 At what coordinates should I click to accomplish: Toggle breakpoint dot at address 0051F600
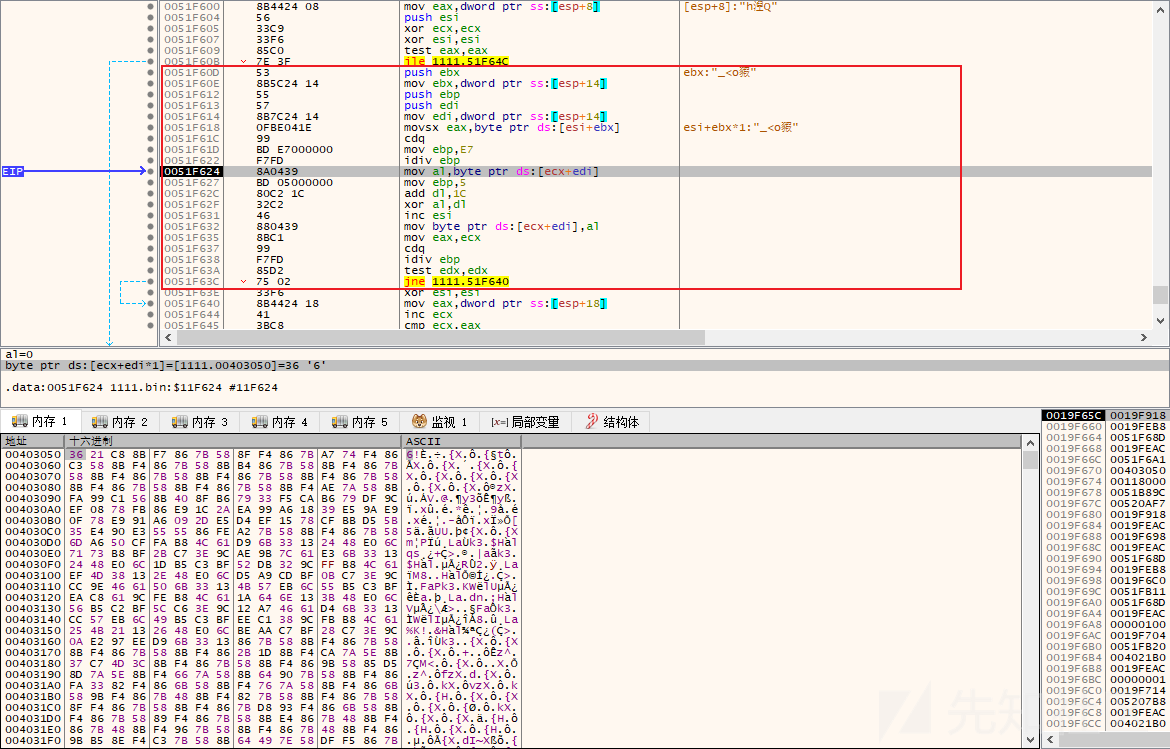click(x=151, y=7)
